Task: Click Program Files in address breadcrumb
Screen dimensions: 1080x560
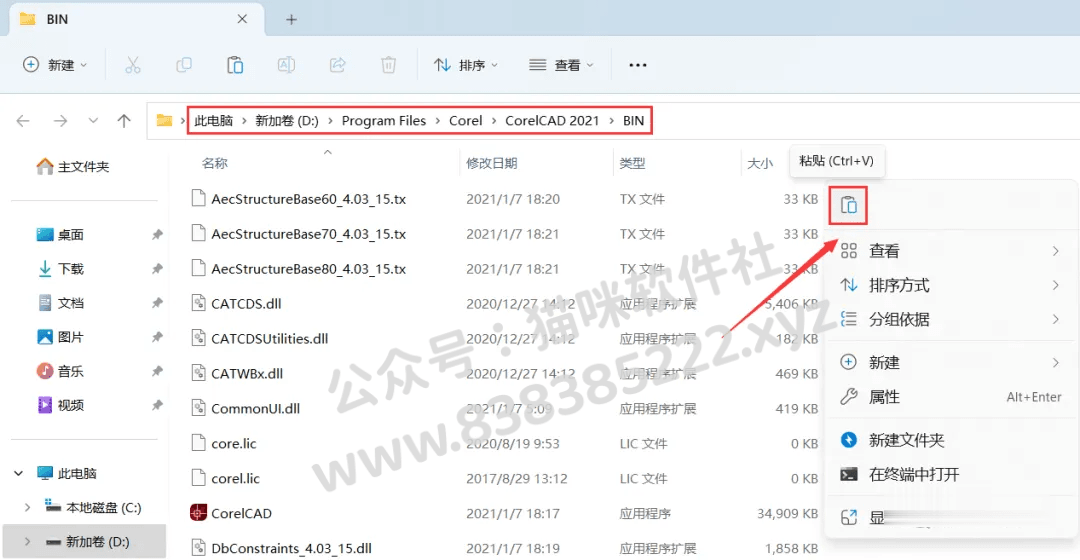Action: tap(384, 121)
